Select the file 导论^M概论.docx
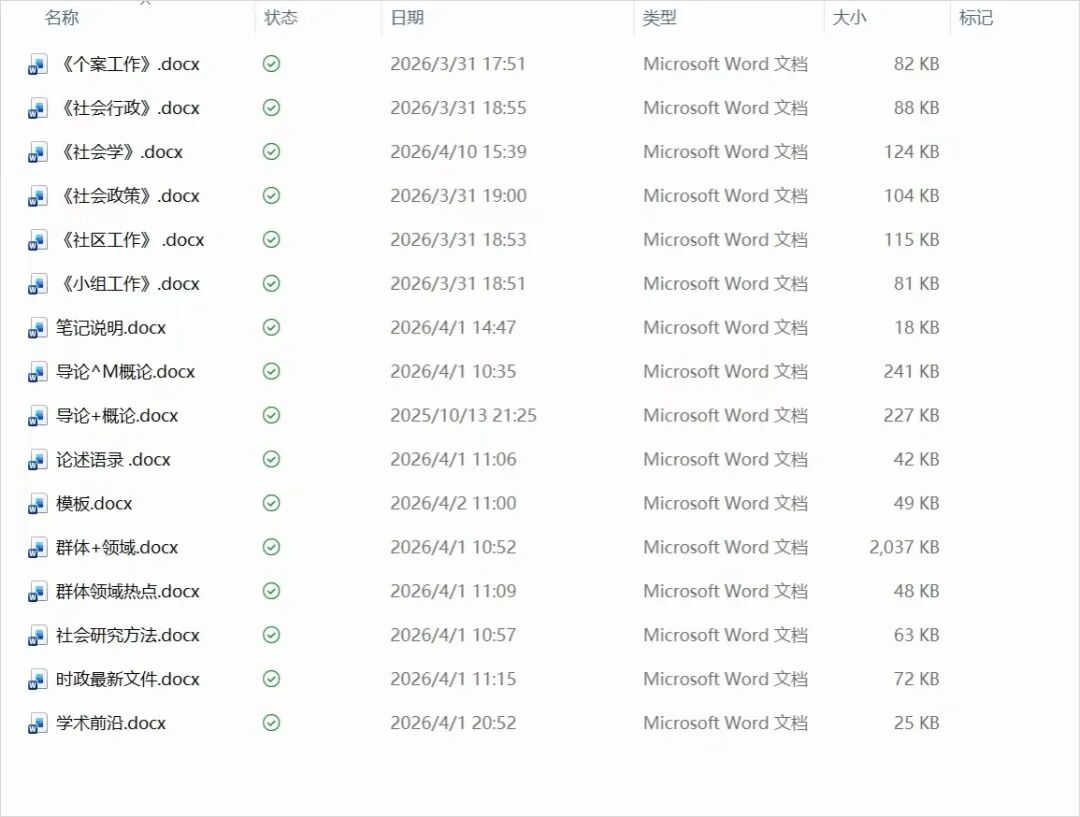This screenshot has height=817, width=1080. [x=125, y=372]
